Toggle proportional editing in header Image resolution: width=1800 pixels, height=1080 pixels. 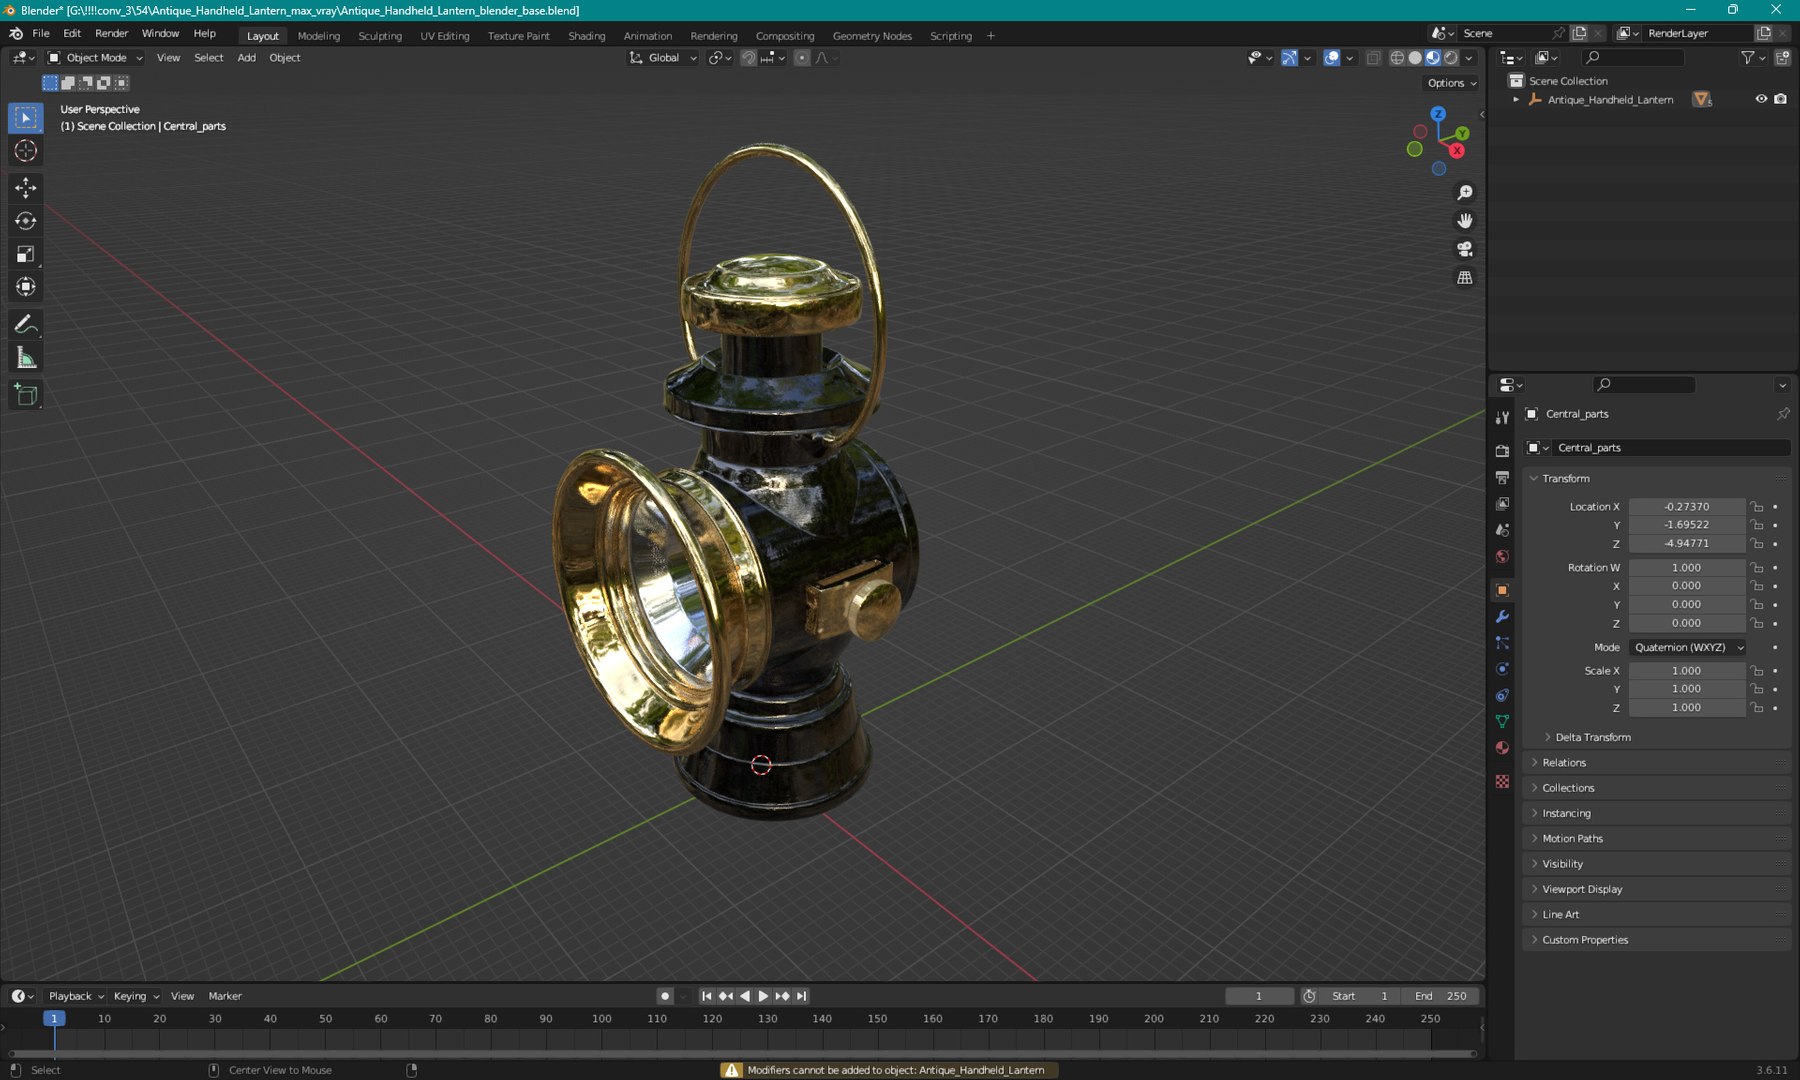coord(802,58)
